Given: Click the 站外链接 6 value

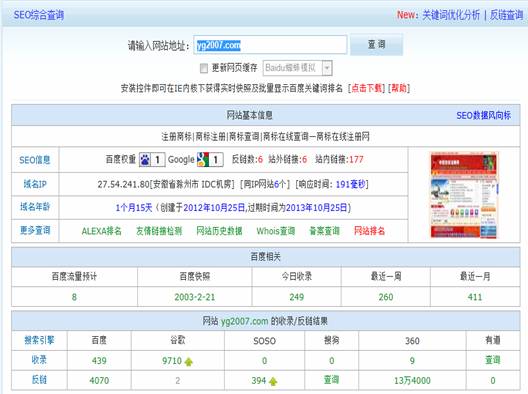Looking at the screenshot, I should coord(304,160).
